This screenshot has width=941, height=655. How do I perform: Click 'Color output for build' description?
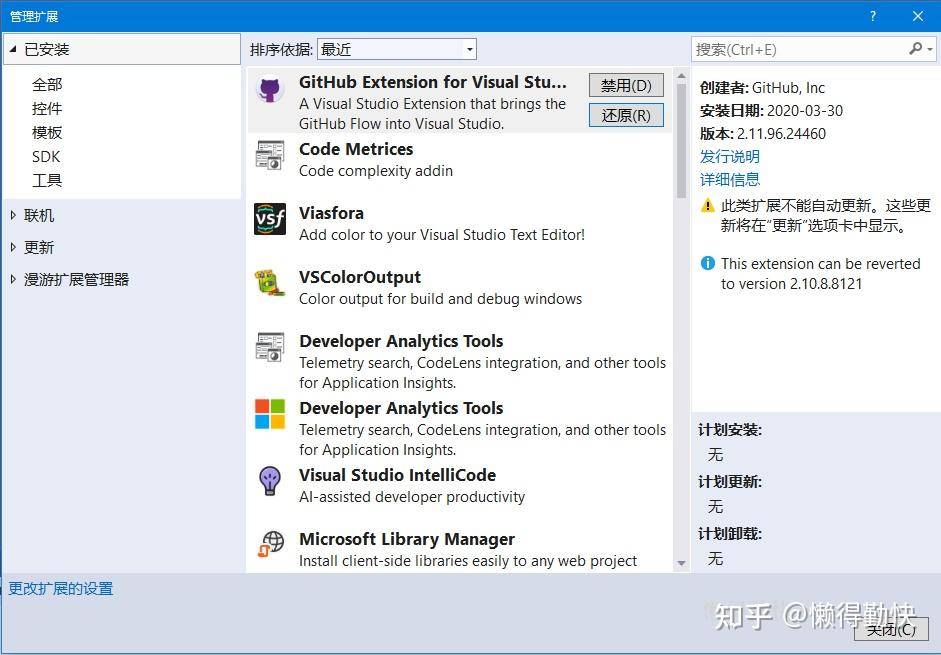pyautogui.click(x=440, y=299)
